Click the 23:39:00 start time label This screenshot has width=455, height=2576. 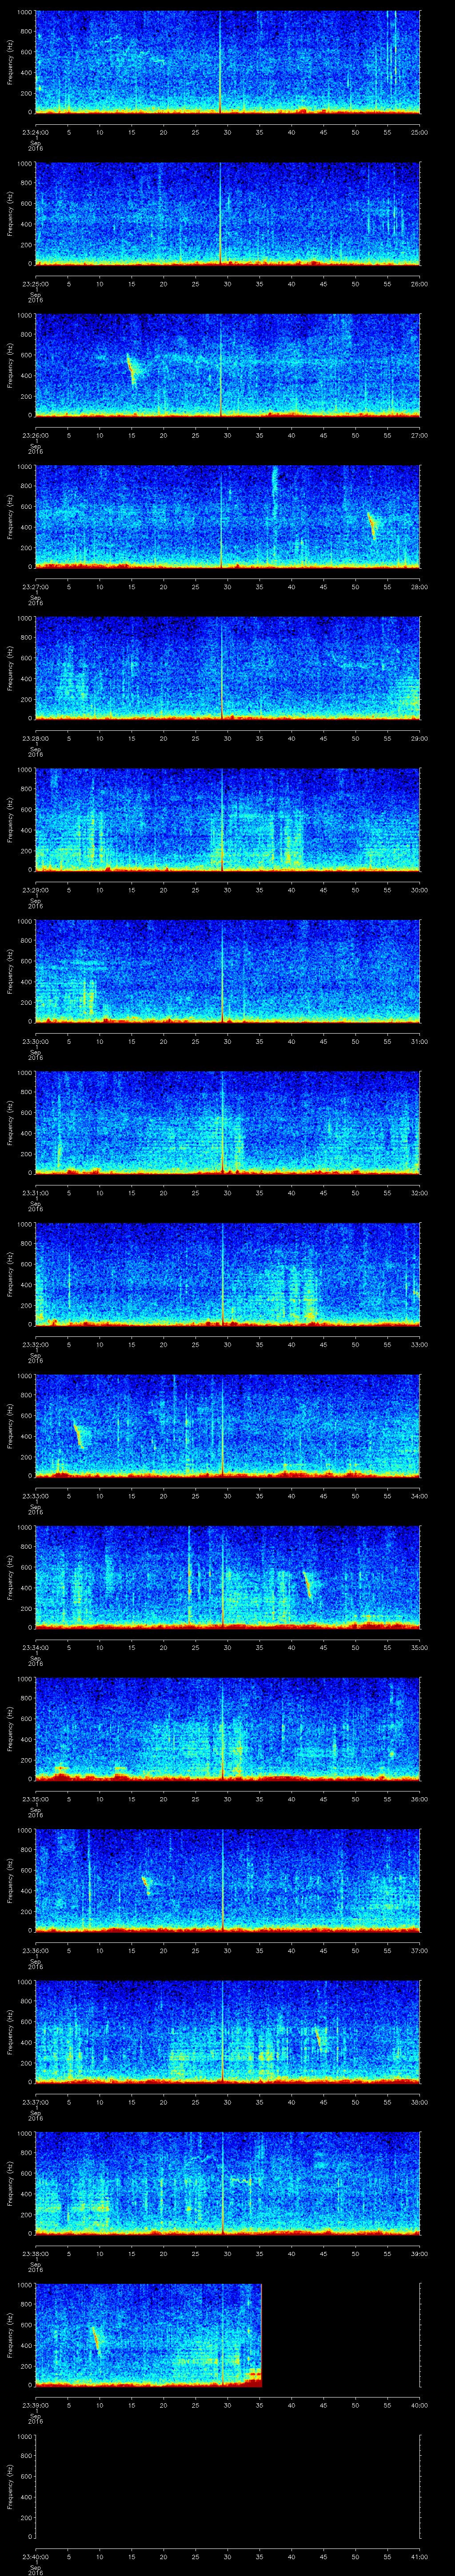(x=35, y=2405)
